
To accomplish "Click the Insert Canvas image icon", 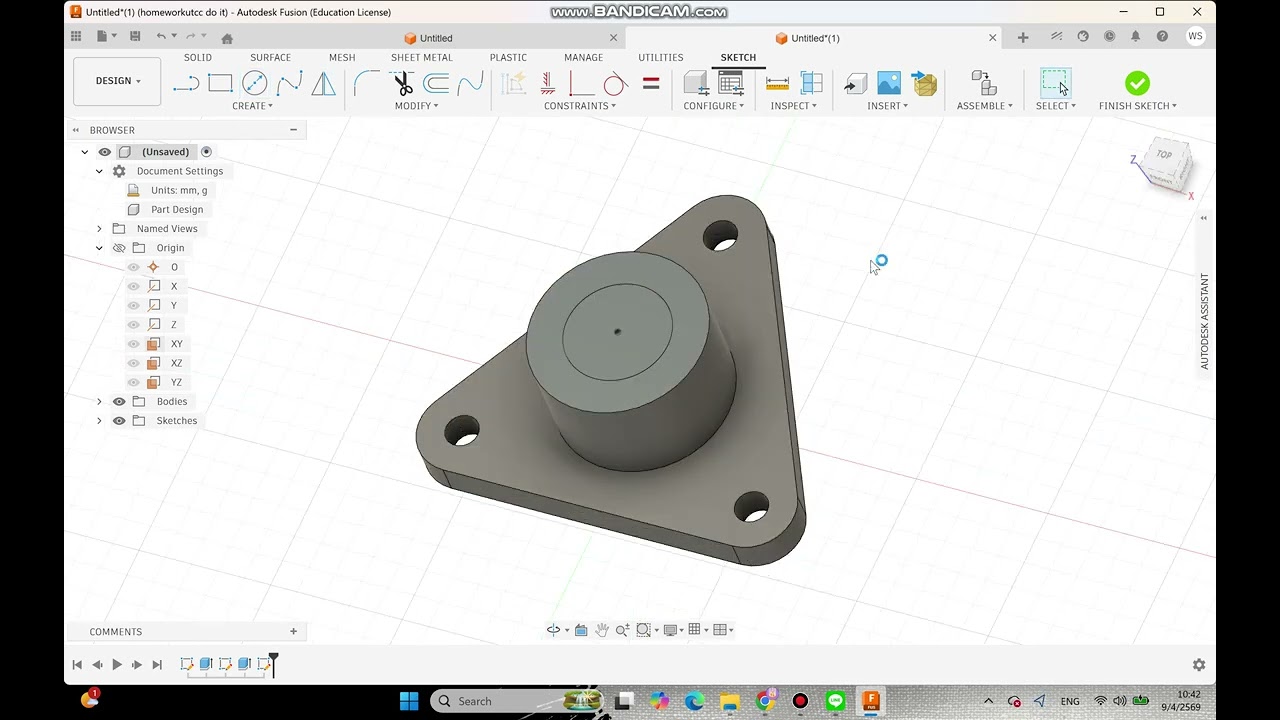I will click(x=889, y=84).
